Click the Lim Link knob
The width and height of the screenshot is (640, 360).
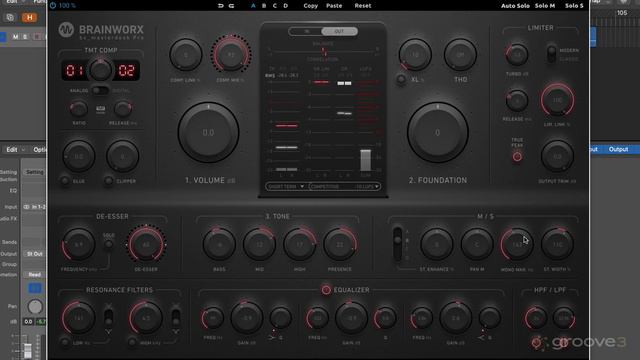(x=558, y=100)
